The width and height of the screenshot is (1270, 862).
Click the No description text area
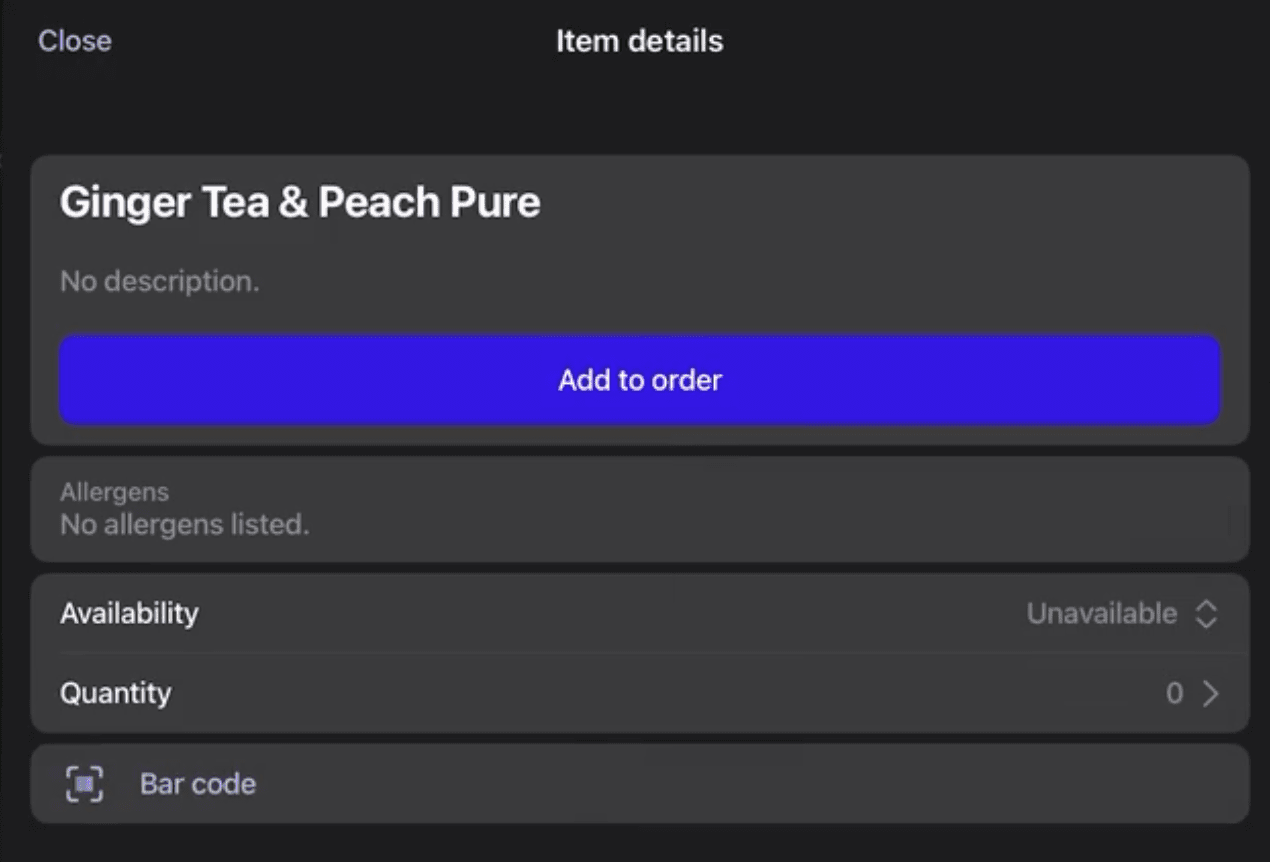coord(159,281)
